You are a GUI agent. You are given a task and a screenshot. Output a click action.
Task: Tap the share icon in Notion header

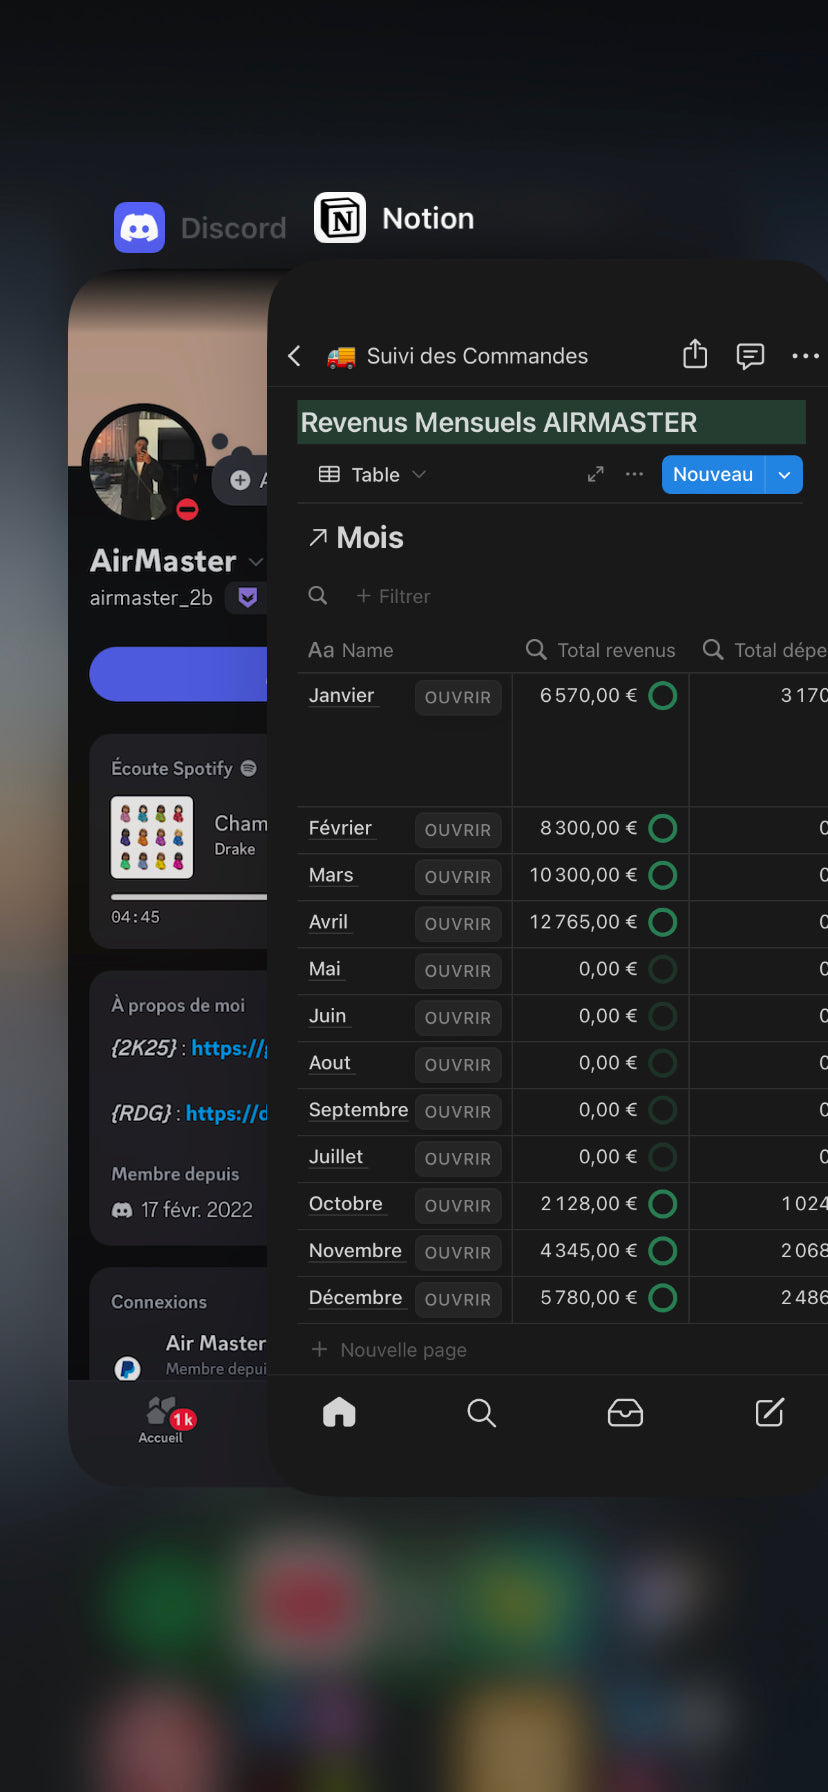(695, 355)
